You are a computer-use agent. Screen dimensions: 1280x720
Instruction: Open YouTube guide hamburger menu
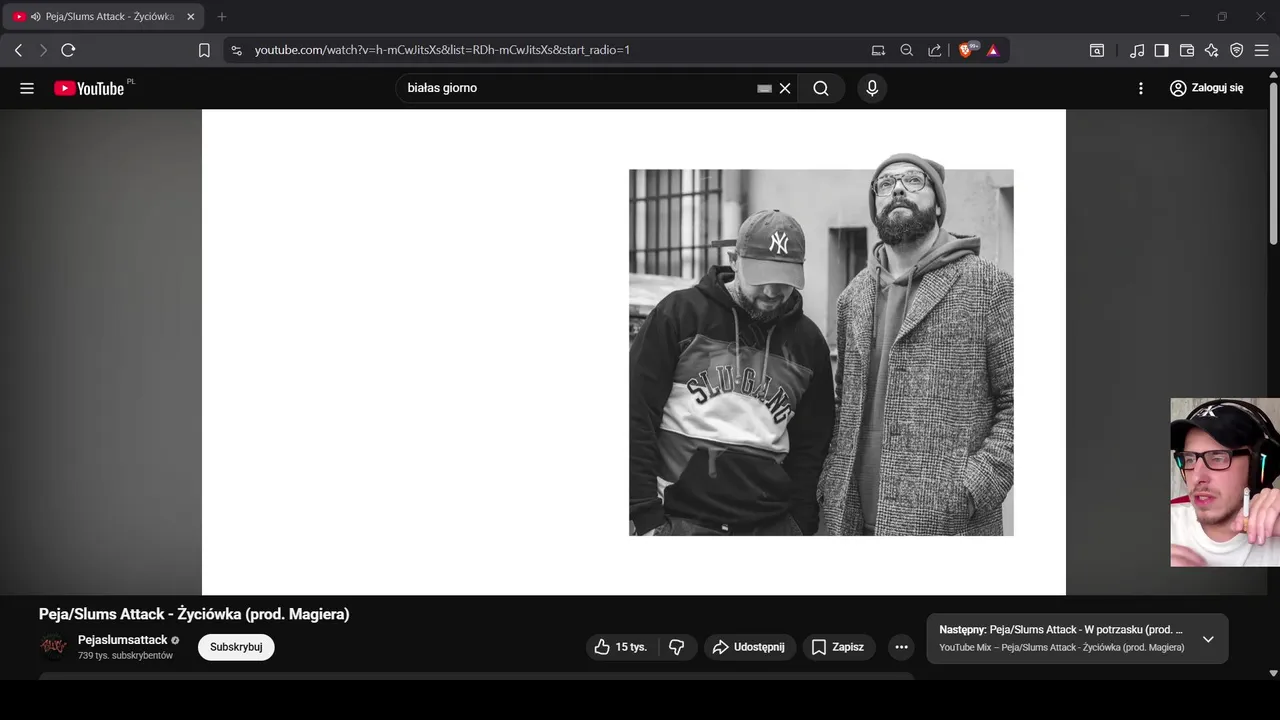tap(27, 88)
